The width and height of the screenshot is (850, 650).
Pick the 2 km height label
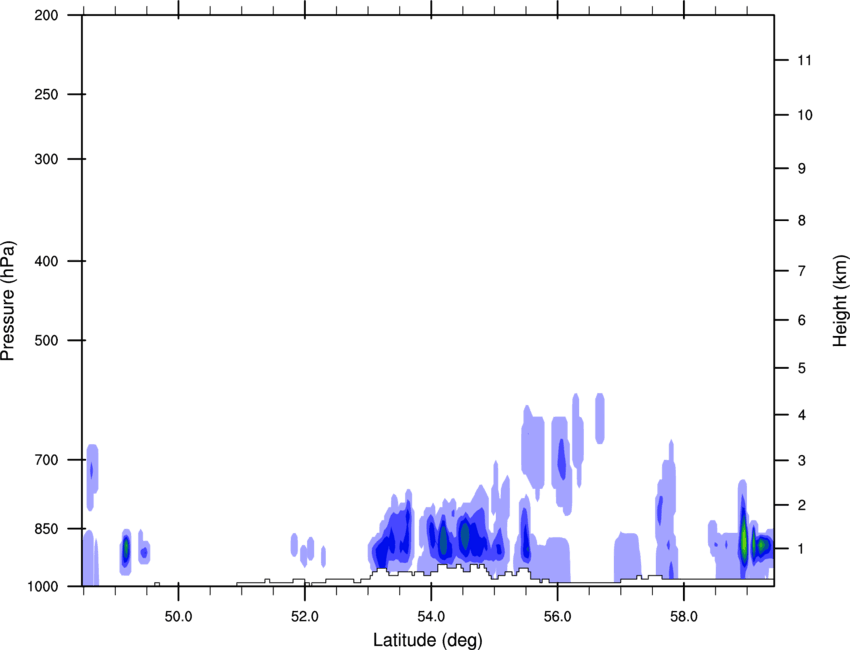point(802,505)
